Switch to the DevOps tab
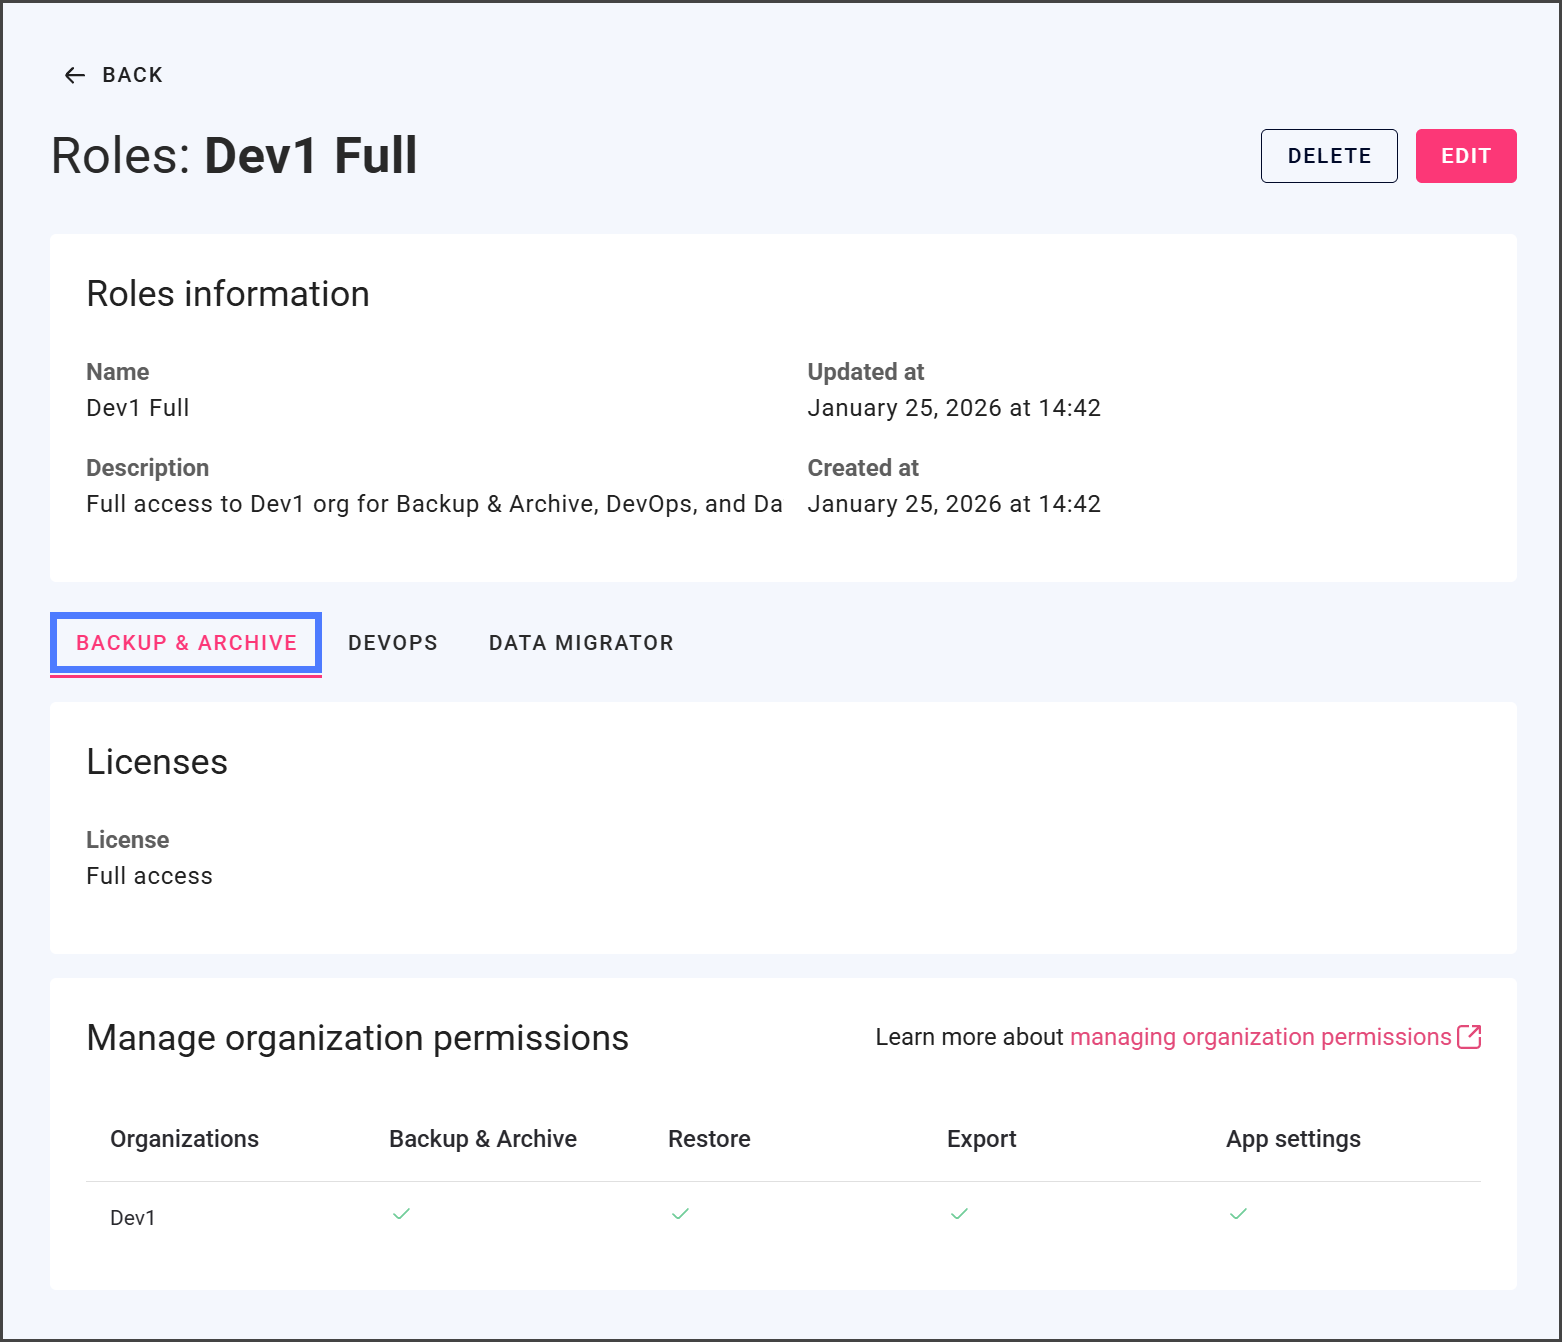Image resolution: width=1562 pixels, height=1342 pixels. pos(393,643)
